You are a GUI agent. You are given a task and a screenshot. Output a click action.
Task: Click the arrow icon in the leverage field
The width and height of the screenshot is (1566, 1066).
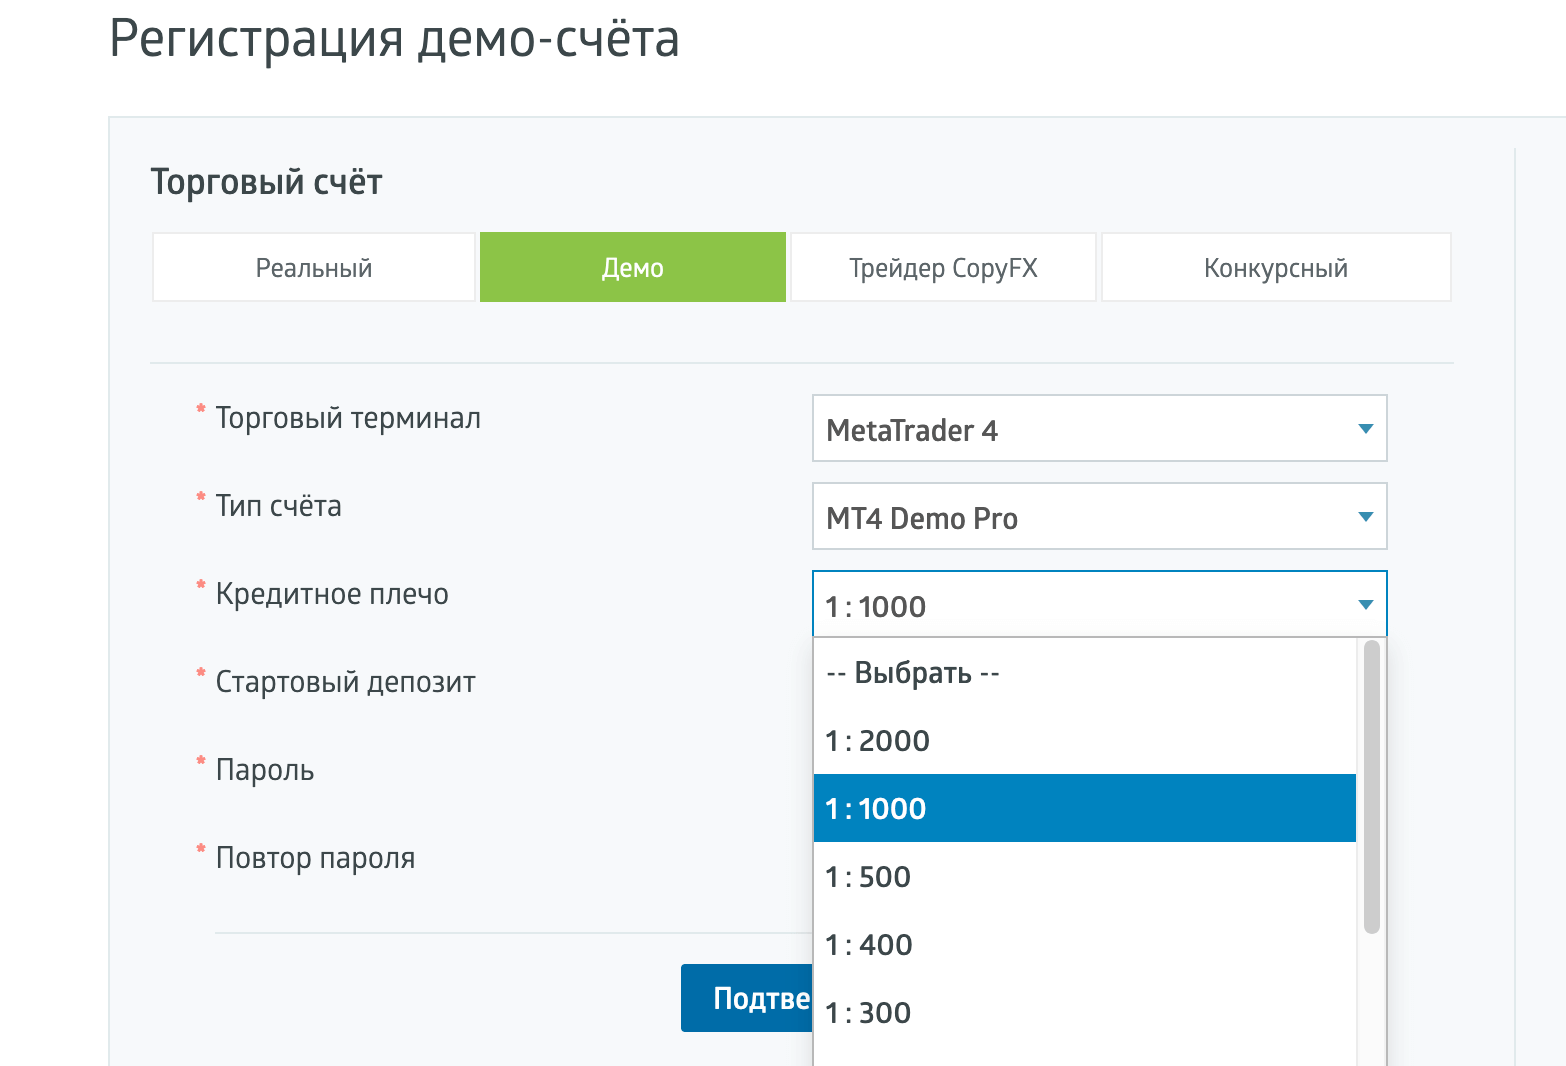[x=1365, y=605]
